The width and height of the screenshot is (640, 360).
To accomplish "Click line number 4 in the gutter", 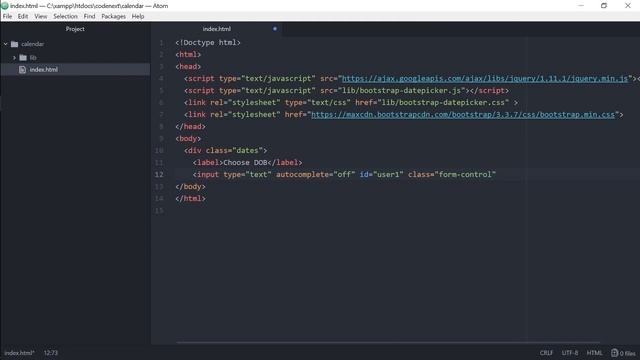I will 161,78.
